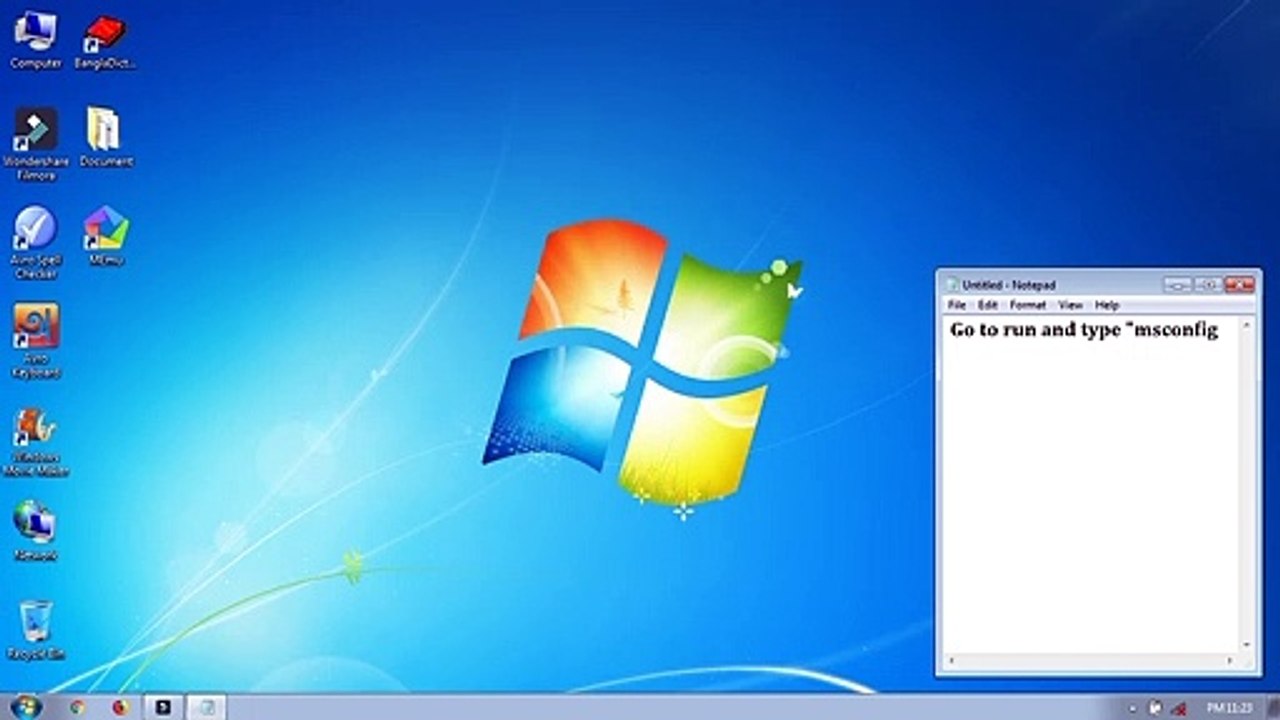1280x720 pixels.
Task: Open the Edit menu in Notepad
Action: click(x=988, y=305)
